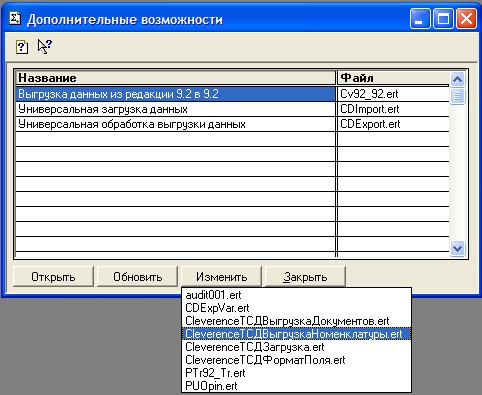
Task: Click the Изменить button
Action: (221, 276)
